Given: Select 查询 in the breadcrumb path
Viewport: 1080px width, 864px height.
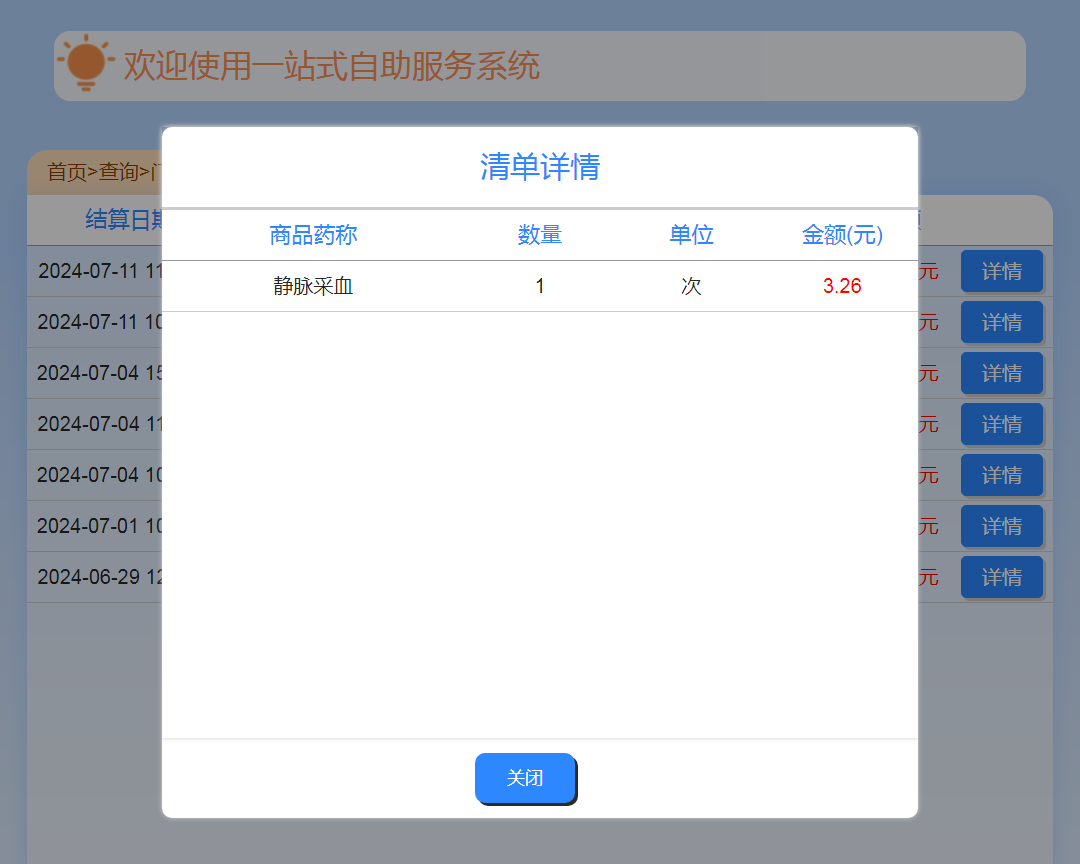Looking at the screenshot, I should [117, 172].
